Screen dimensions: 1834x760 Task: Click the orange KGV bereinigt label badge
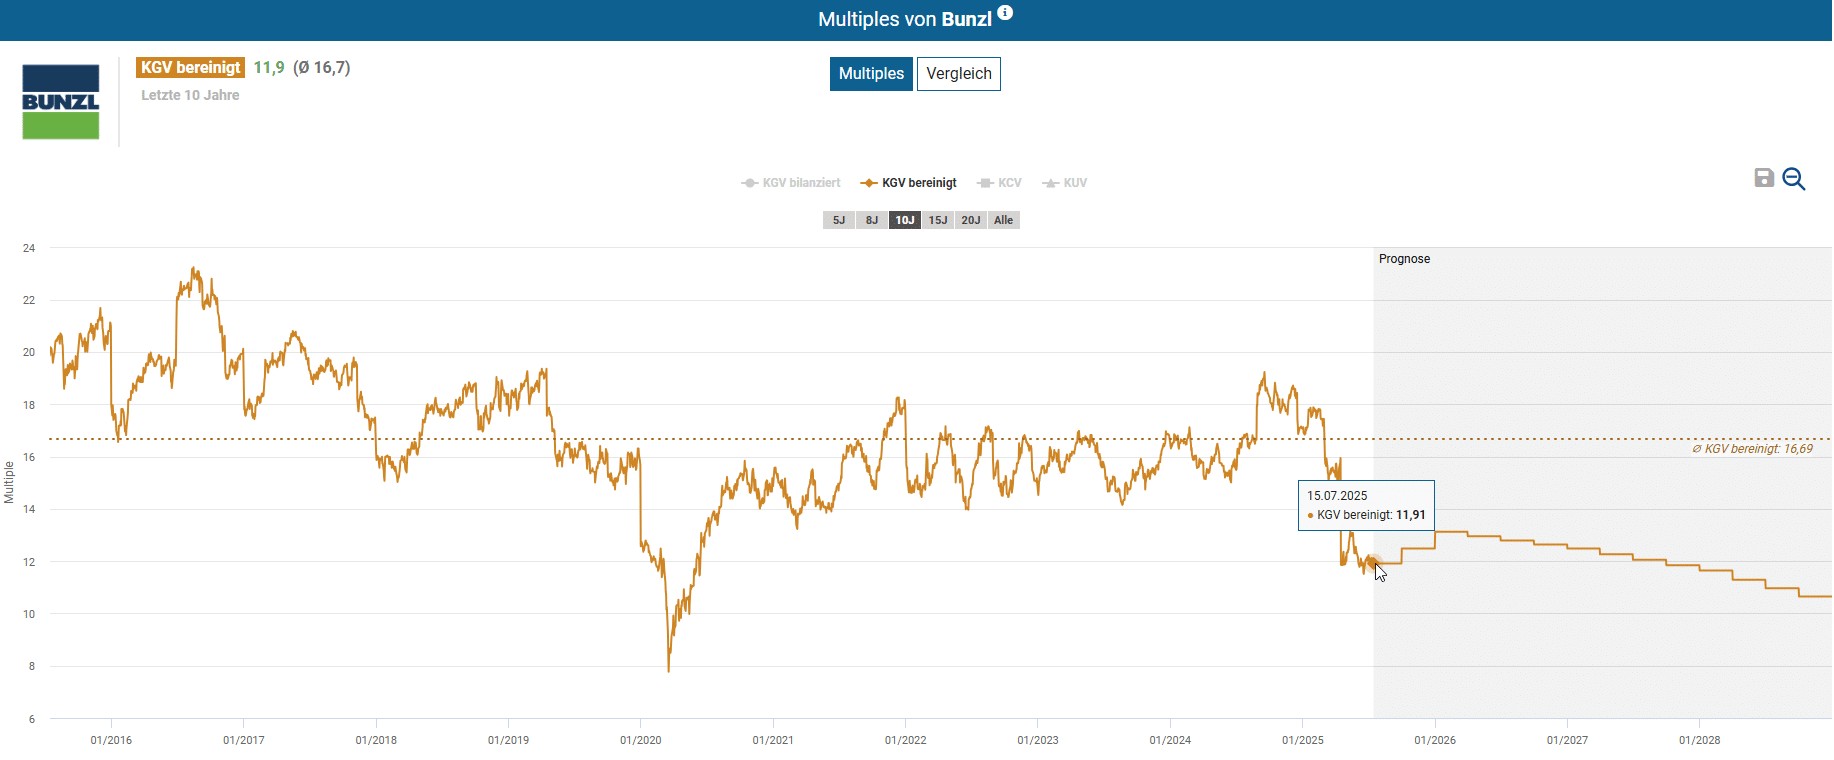click(x=190, y=68)
